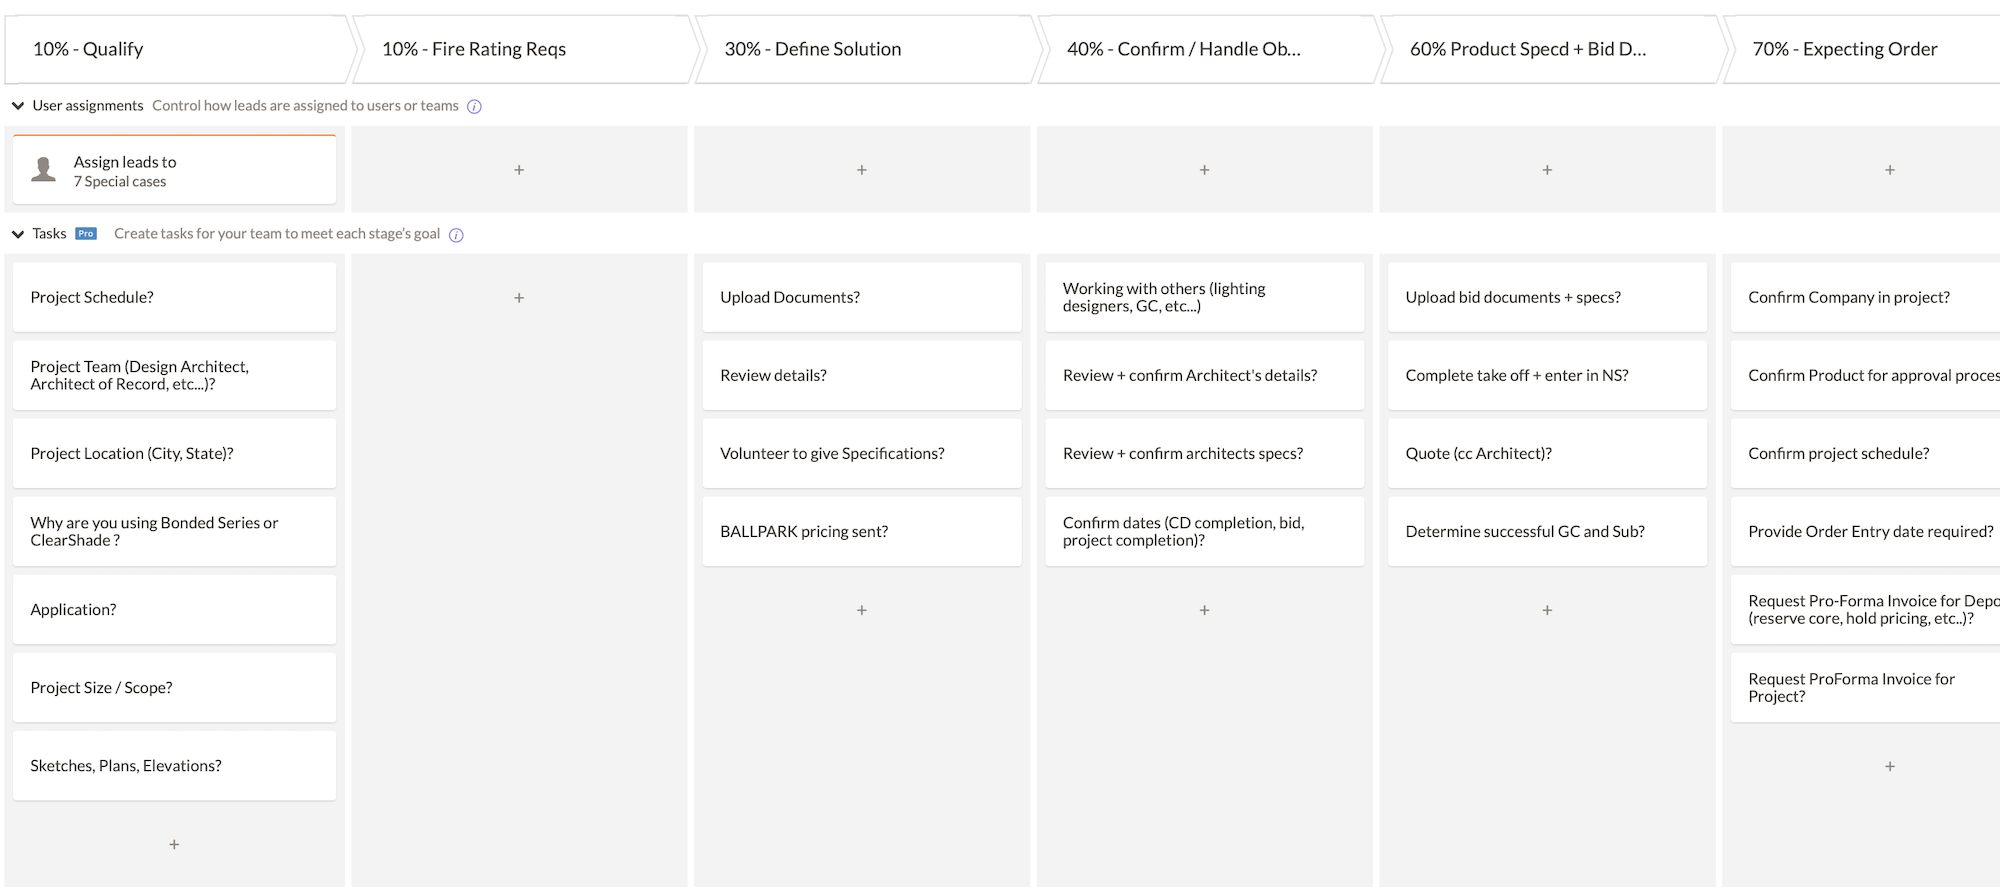
Task: Open the Quote (cc Architect)? task
Action: coord(1547,453)
